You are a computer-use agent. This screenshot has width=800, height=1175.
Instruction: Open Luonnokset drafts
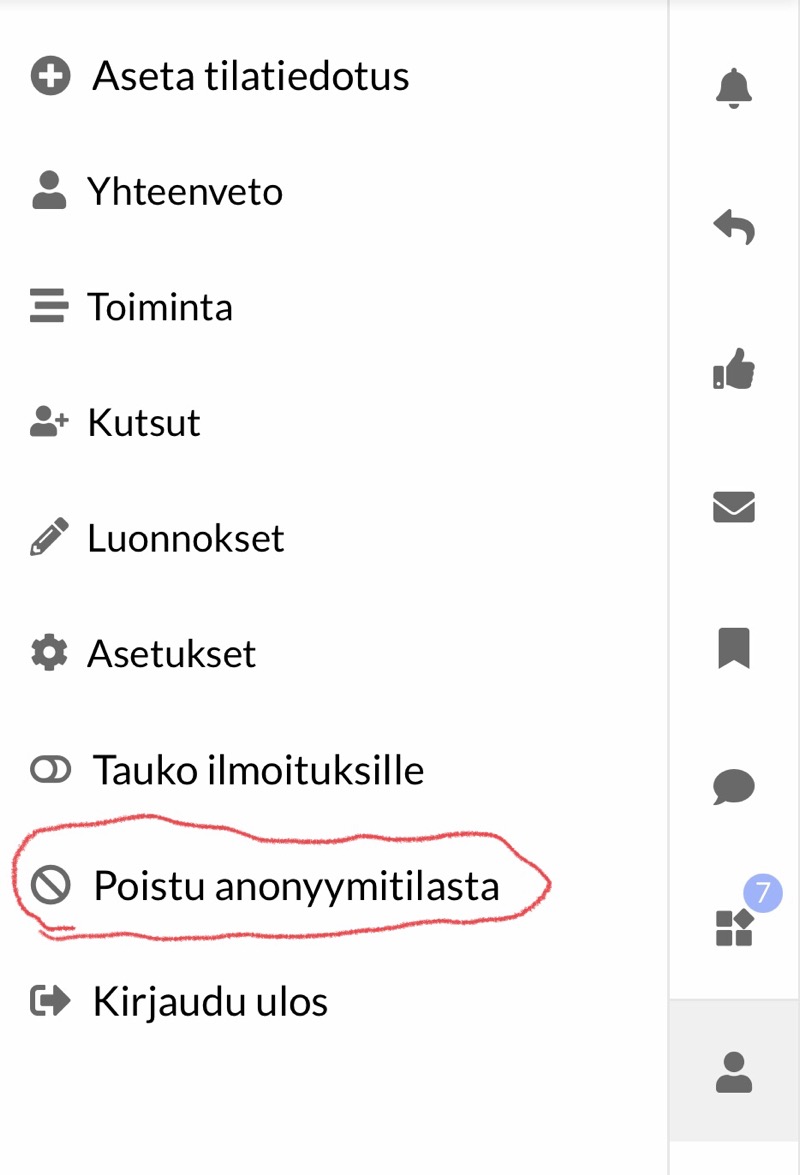coord(186,538)
